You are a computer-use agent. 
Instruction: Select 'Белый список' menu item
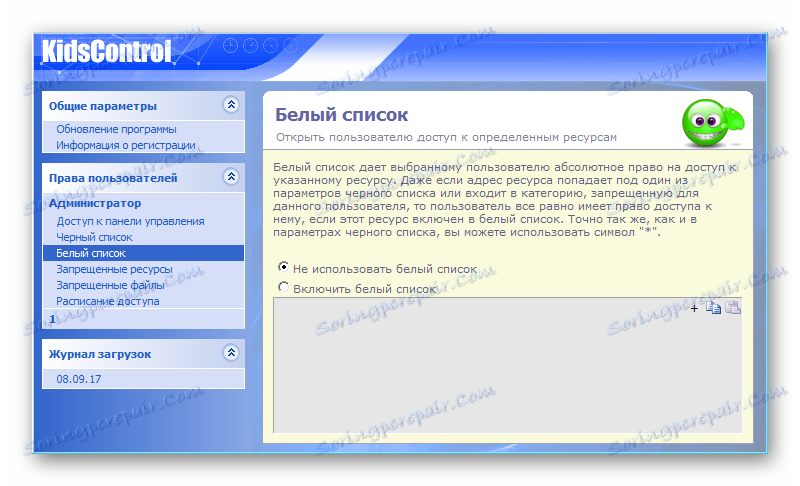click(143, 253)
